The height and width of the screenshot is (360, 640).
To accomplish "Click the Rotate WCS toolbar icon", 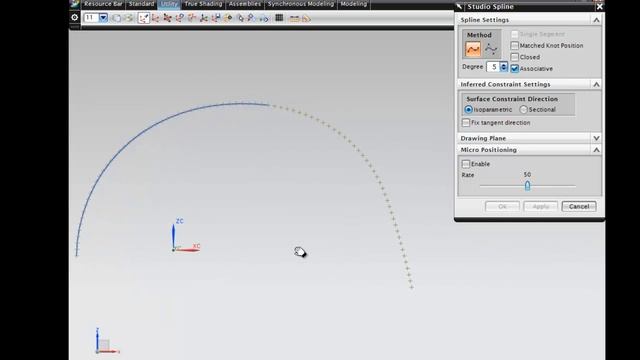I will [x=180, y=18].
